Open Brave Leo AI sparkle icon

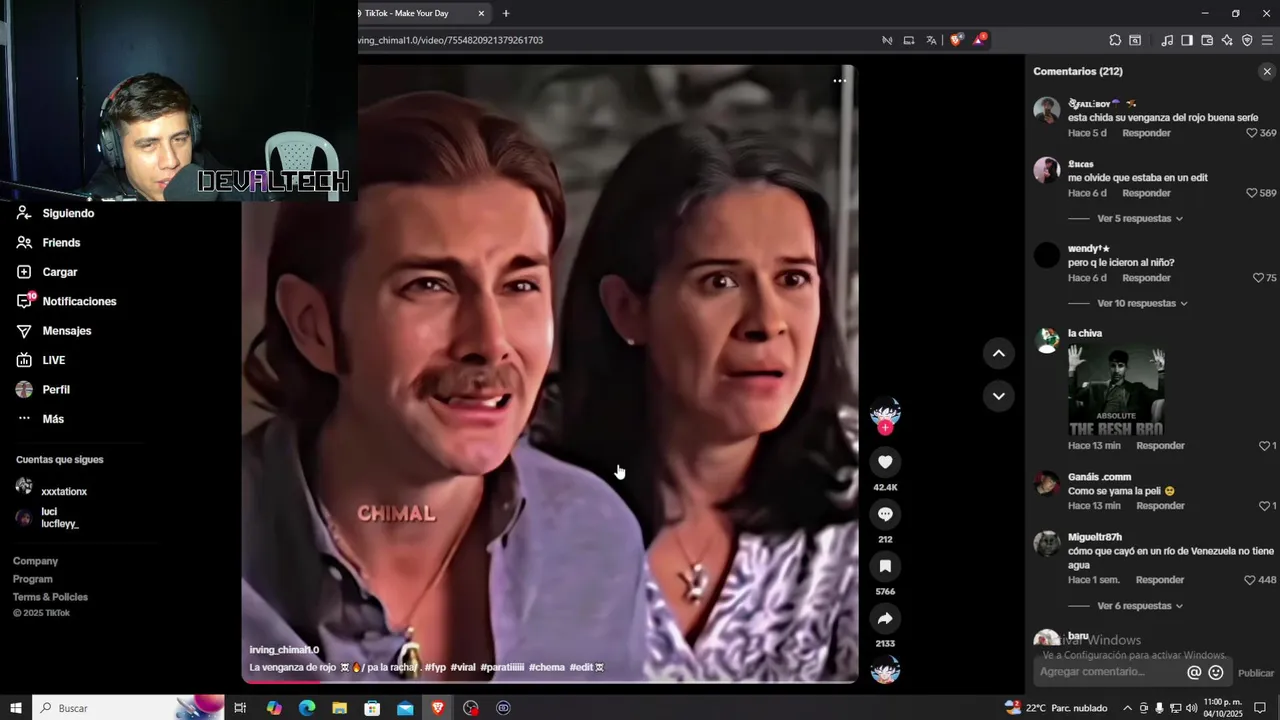[1227, 40]
